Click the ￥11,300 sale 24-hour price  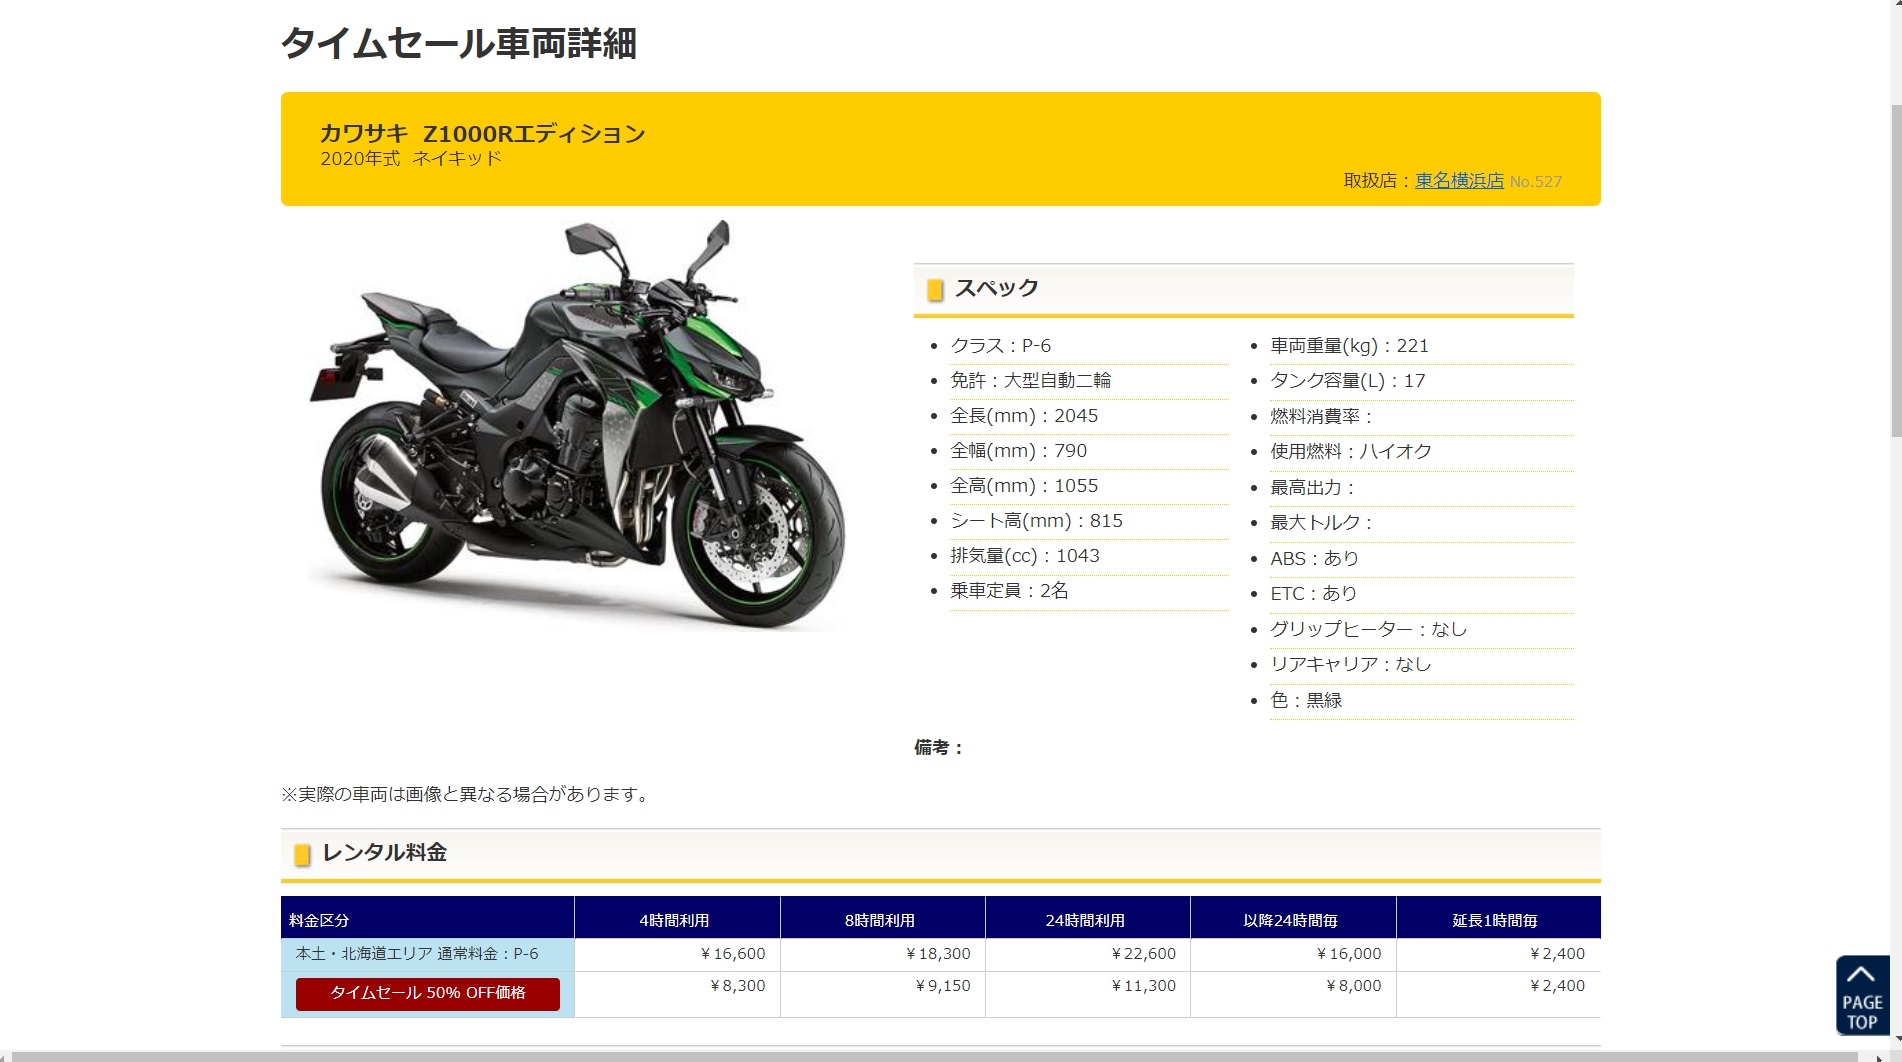tap(1143, 986)
